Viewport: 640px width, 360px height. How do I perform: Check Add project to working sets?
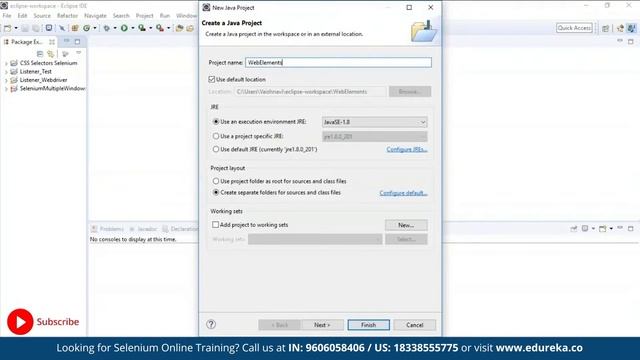(x=215, y=224)
